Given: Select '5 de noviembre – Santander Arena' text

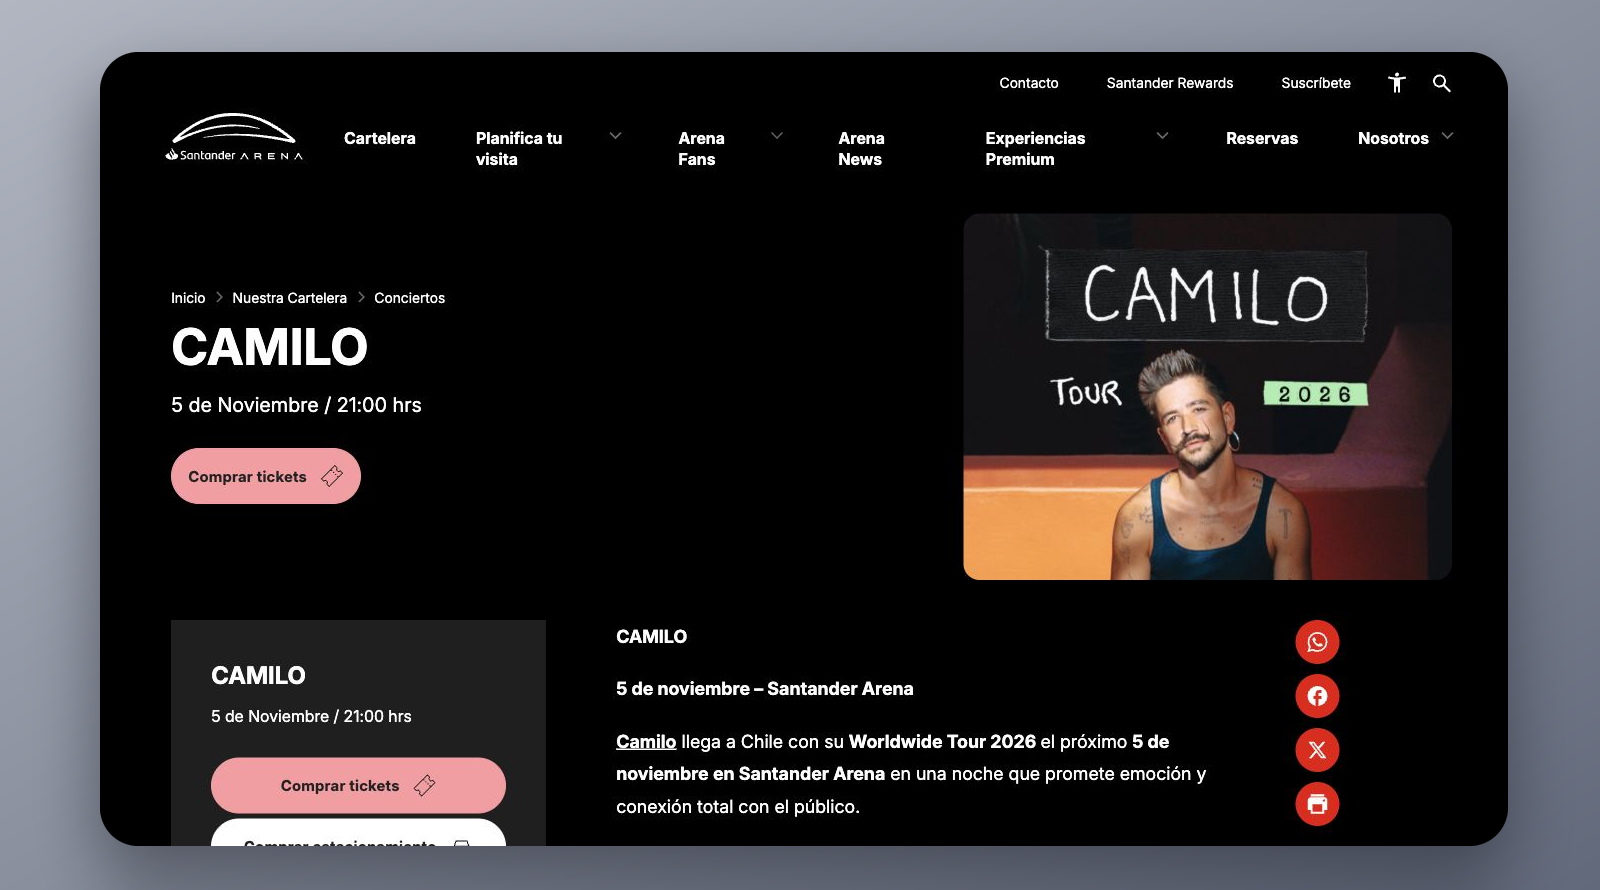Looking at the screenshot, I should 765,689.
